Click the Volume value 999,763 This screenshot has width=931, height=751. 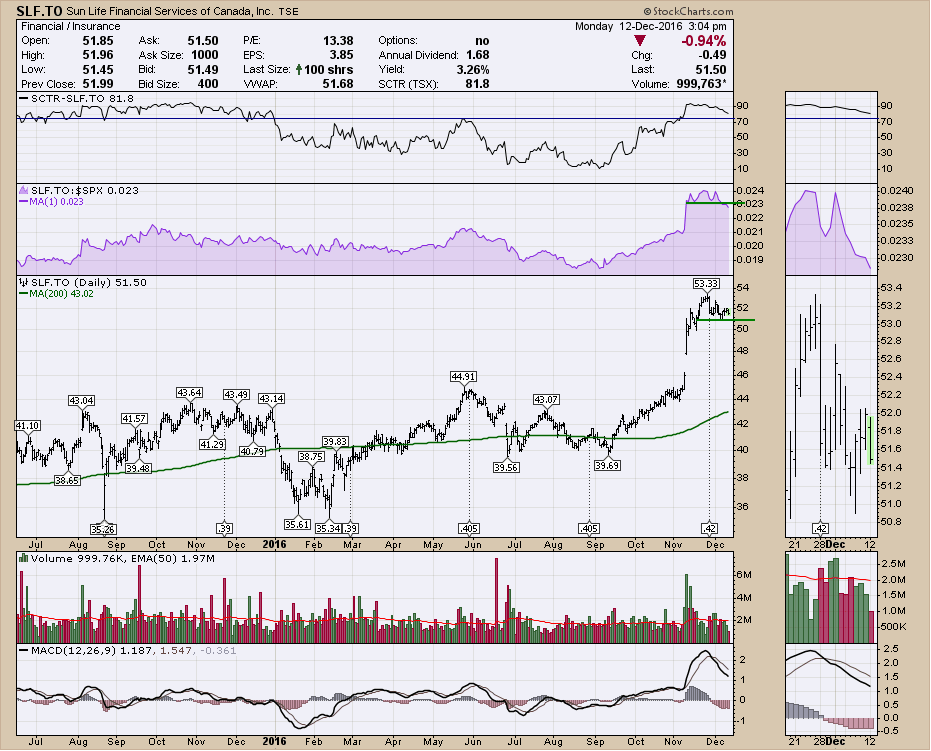click(x=701, y=84)
